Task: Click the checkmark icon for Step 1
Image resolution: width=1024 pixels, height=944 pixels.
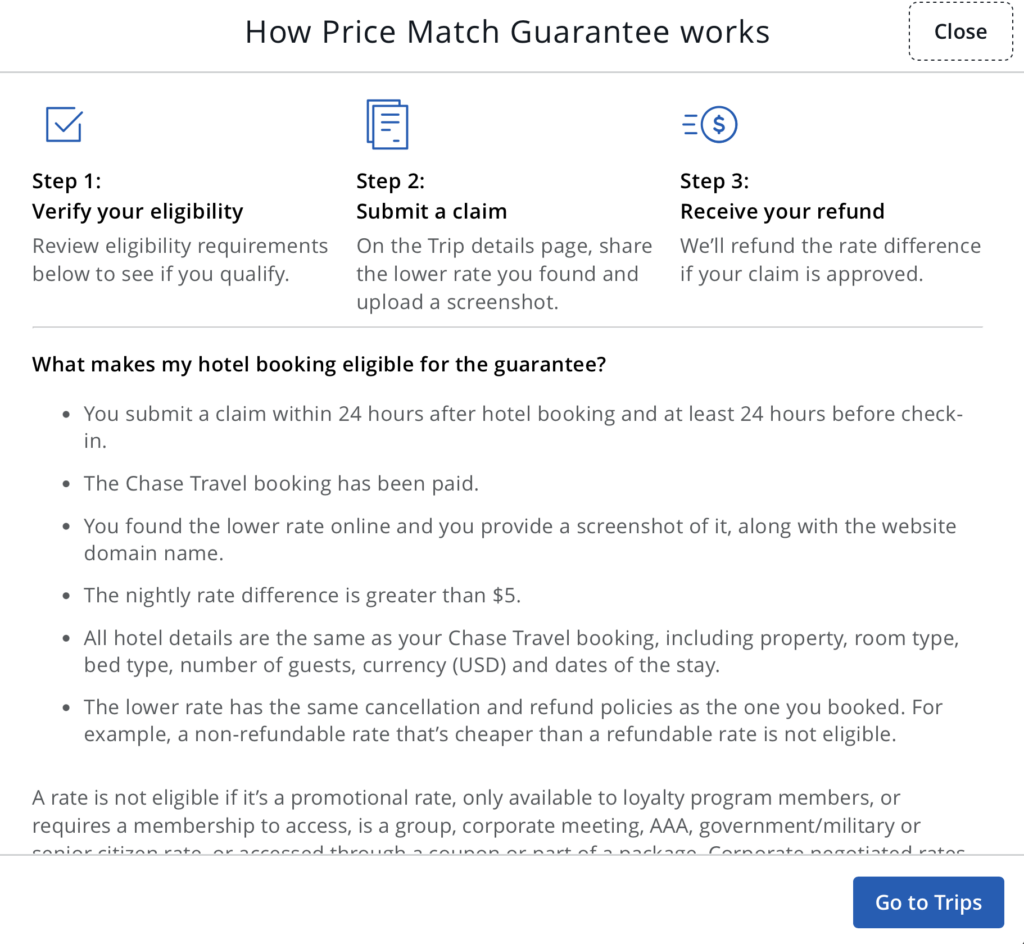Action: (64, 124)
